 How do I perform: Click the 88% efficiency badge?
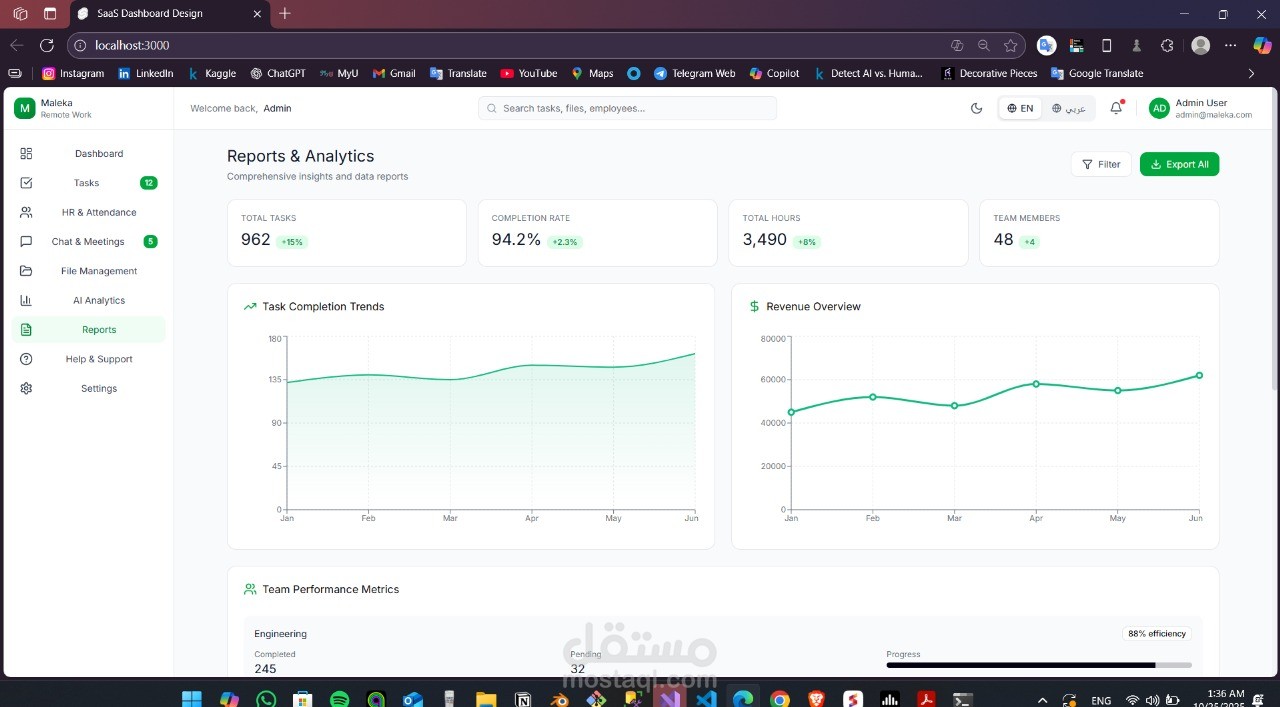pyautogui.click(x=1157, y=634)
